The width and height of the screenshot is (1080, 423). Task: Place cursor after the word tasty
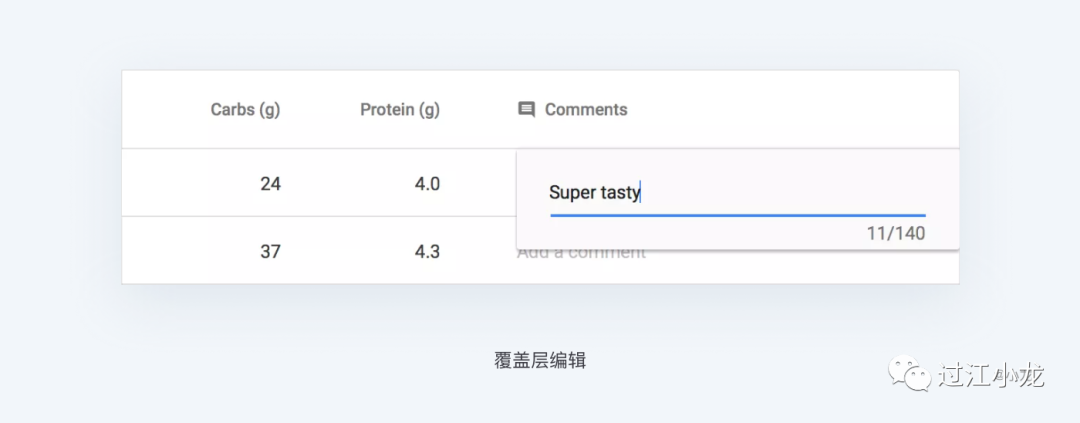pyautogui.click(x=641, y=193)
